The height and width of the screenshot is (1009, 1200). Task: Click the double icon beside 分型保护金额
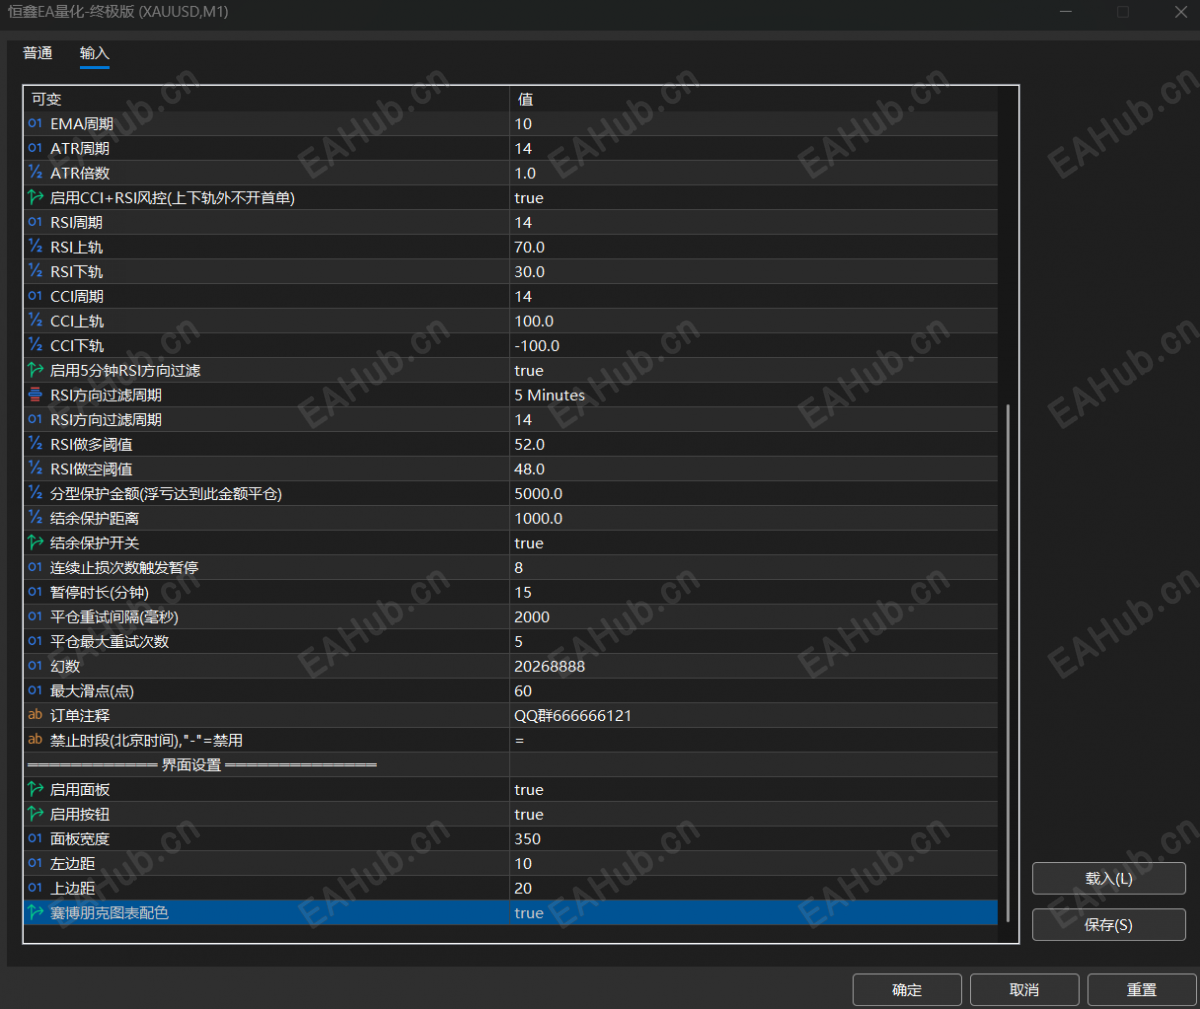click(35, 494)
